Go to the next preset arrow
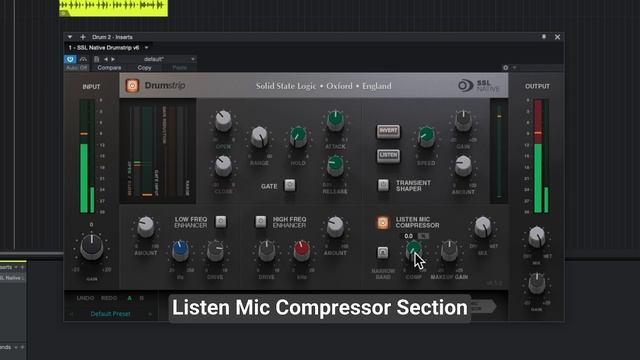Screen dimensions: 640x360 pos(113,59)
